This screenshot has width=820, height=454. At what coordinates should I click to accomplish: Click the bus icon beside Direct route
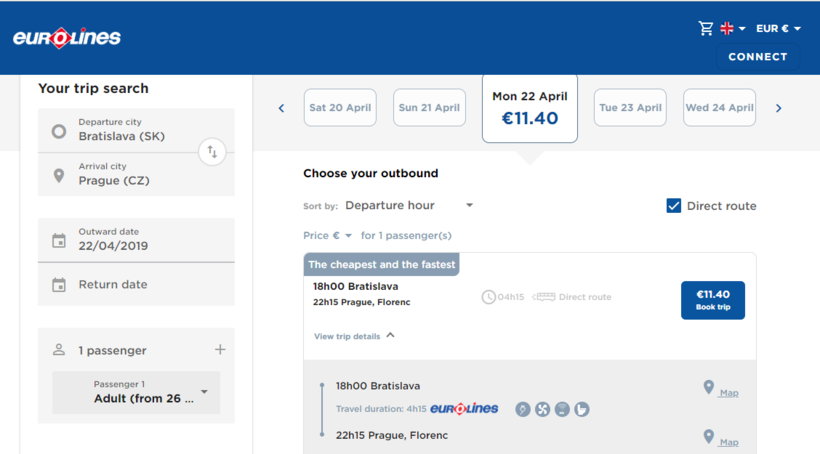click(544, 297)
